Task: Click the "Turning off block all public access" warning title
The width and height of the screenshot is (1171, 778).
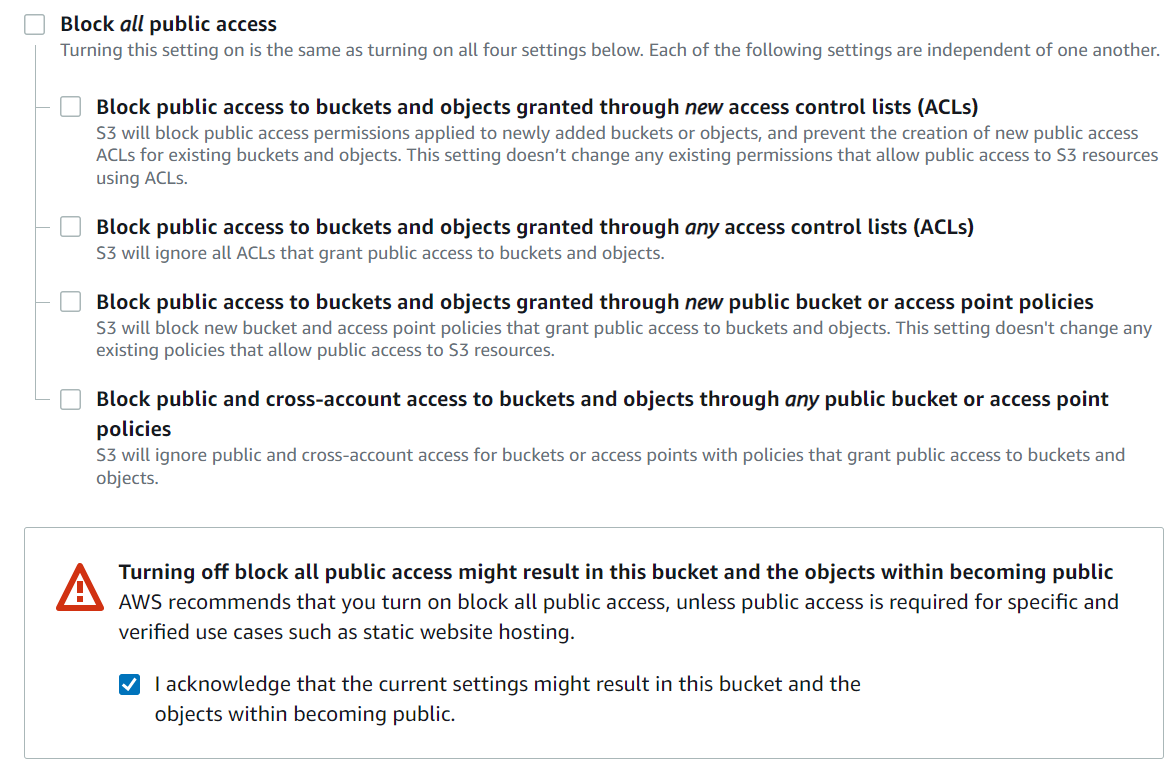Action: tap(615, 572)
